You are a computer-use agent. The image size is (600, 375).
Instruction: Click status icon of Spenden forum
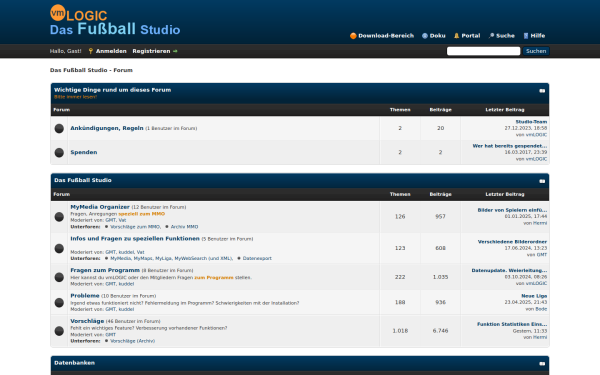[x=59, y=153]
